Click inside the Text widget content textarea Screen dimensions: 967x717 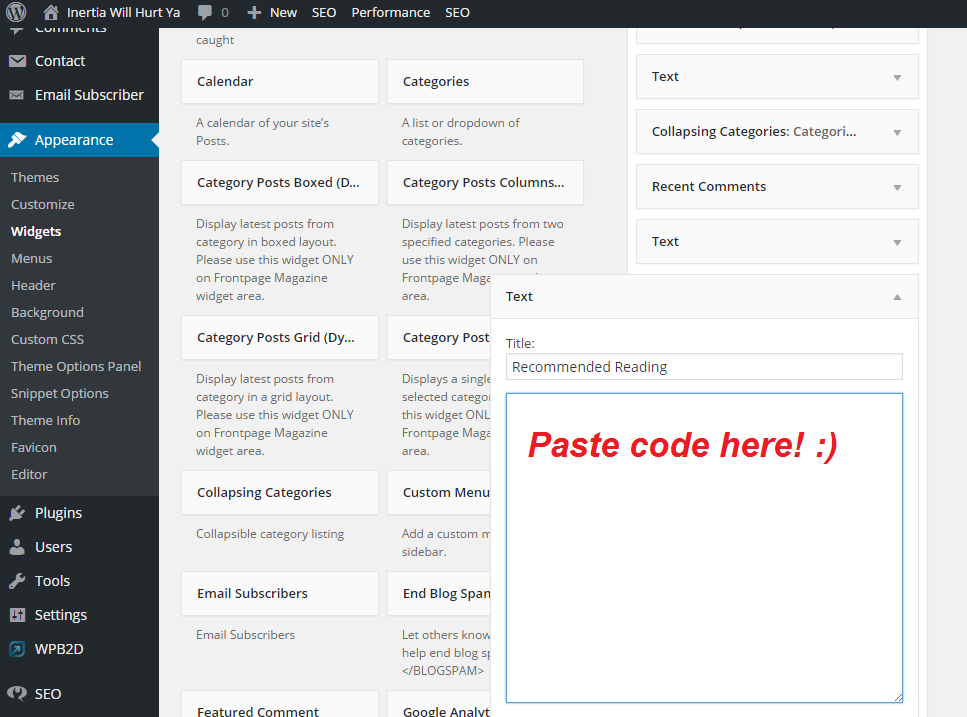[704, 548]
